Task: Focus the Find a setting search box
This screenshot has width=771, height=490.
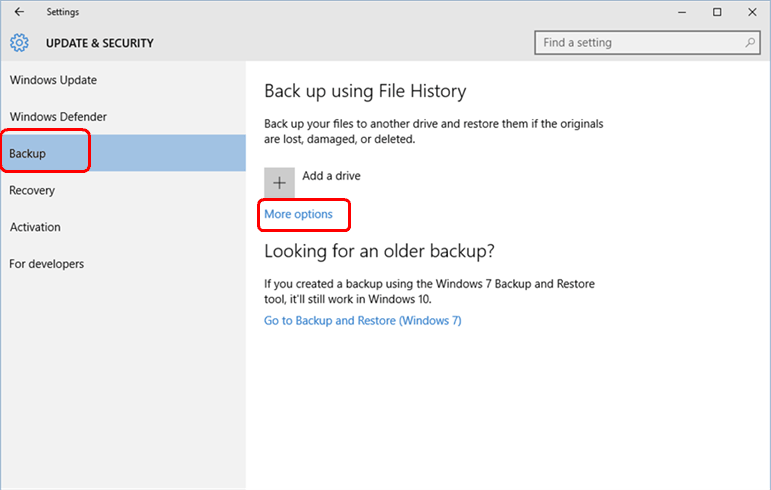Action: click(640, 43)
